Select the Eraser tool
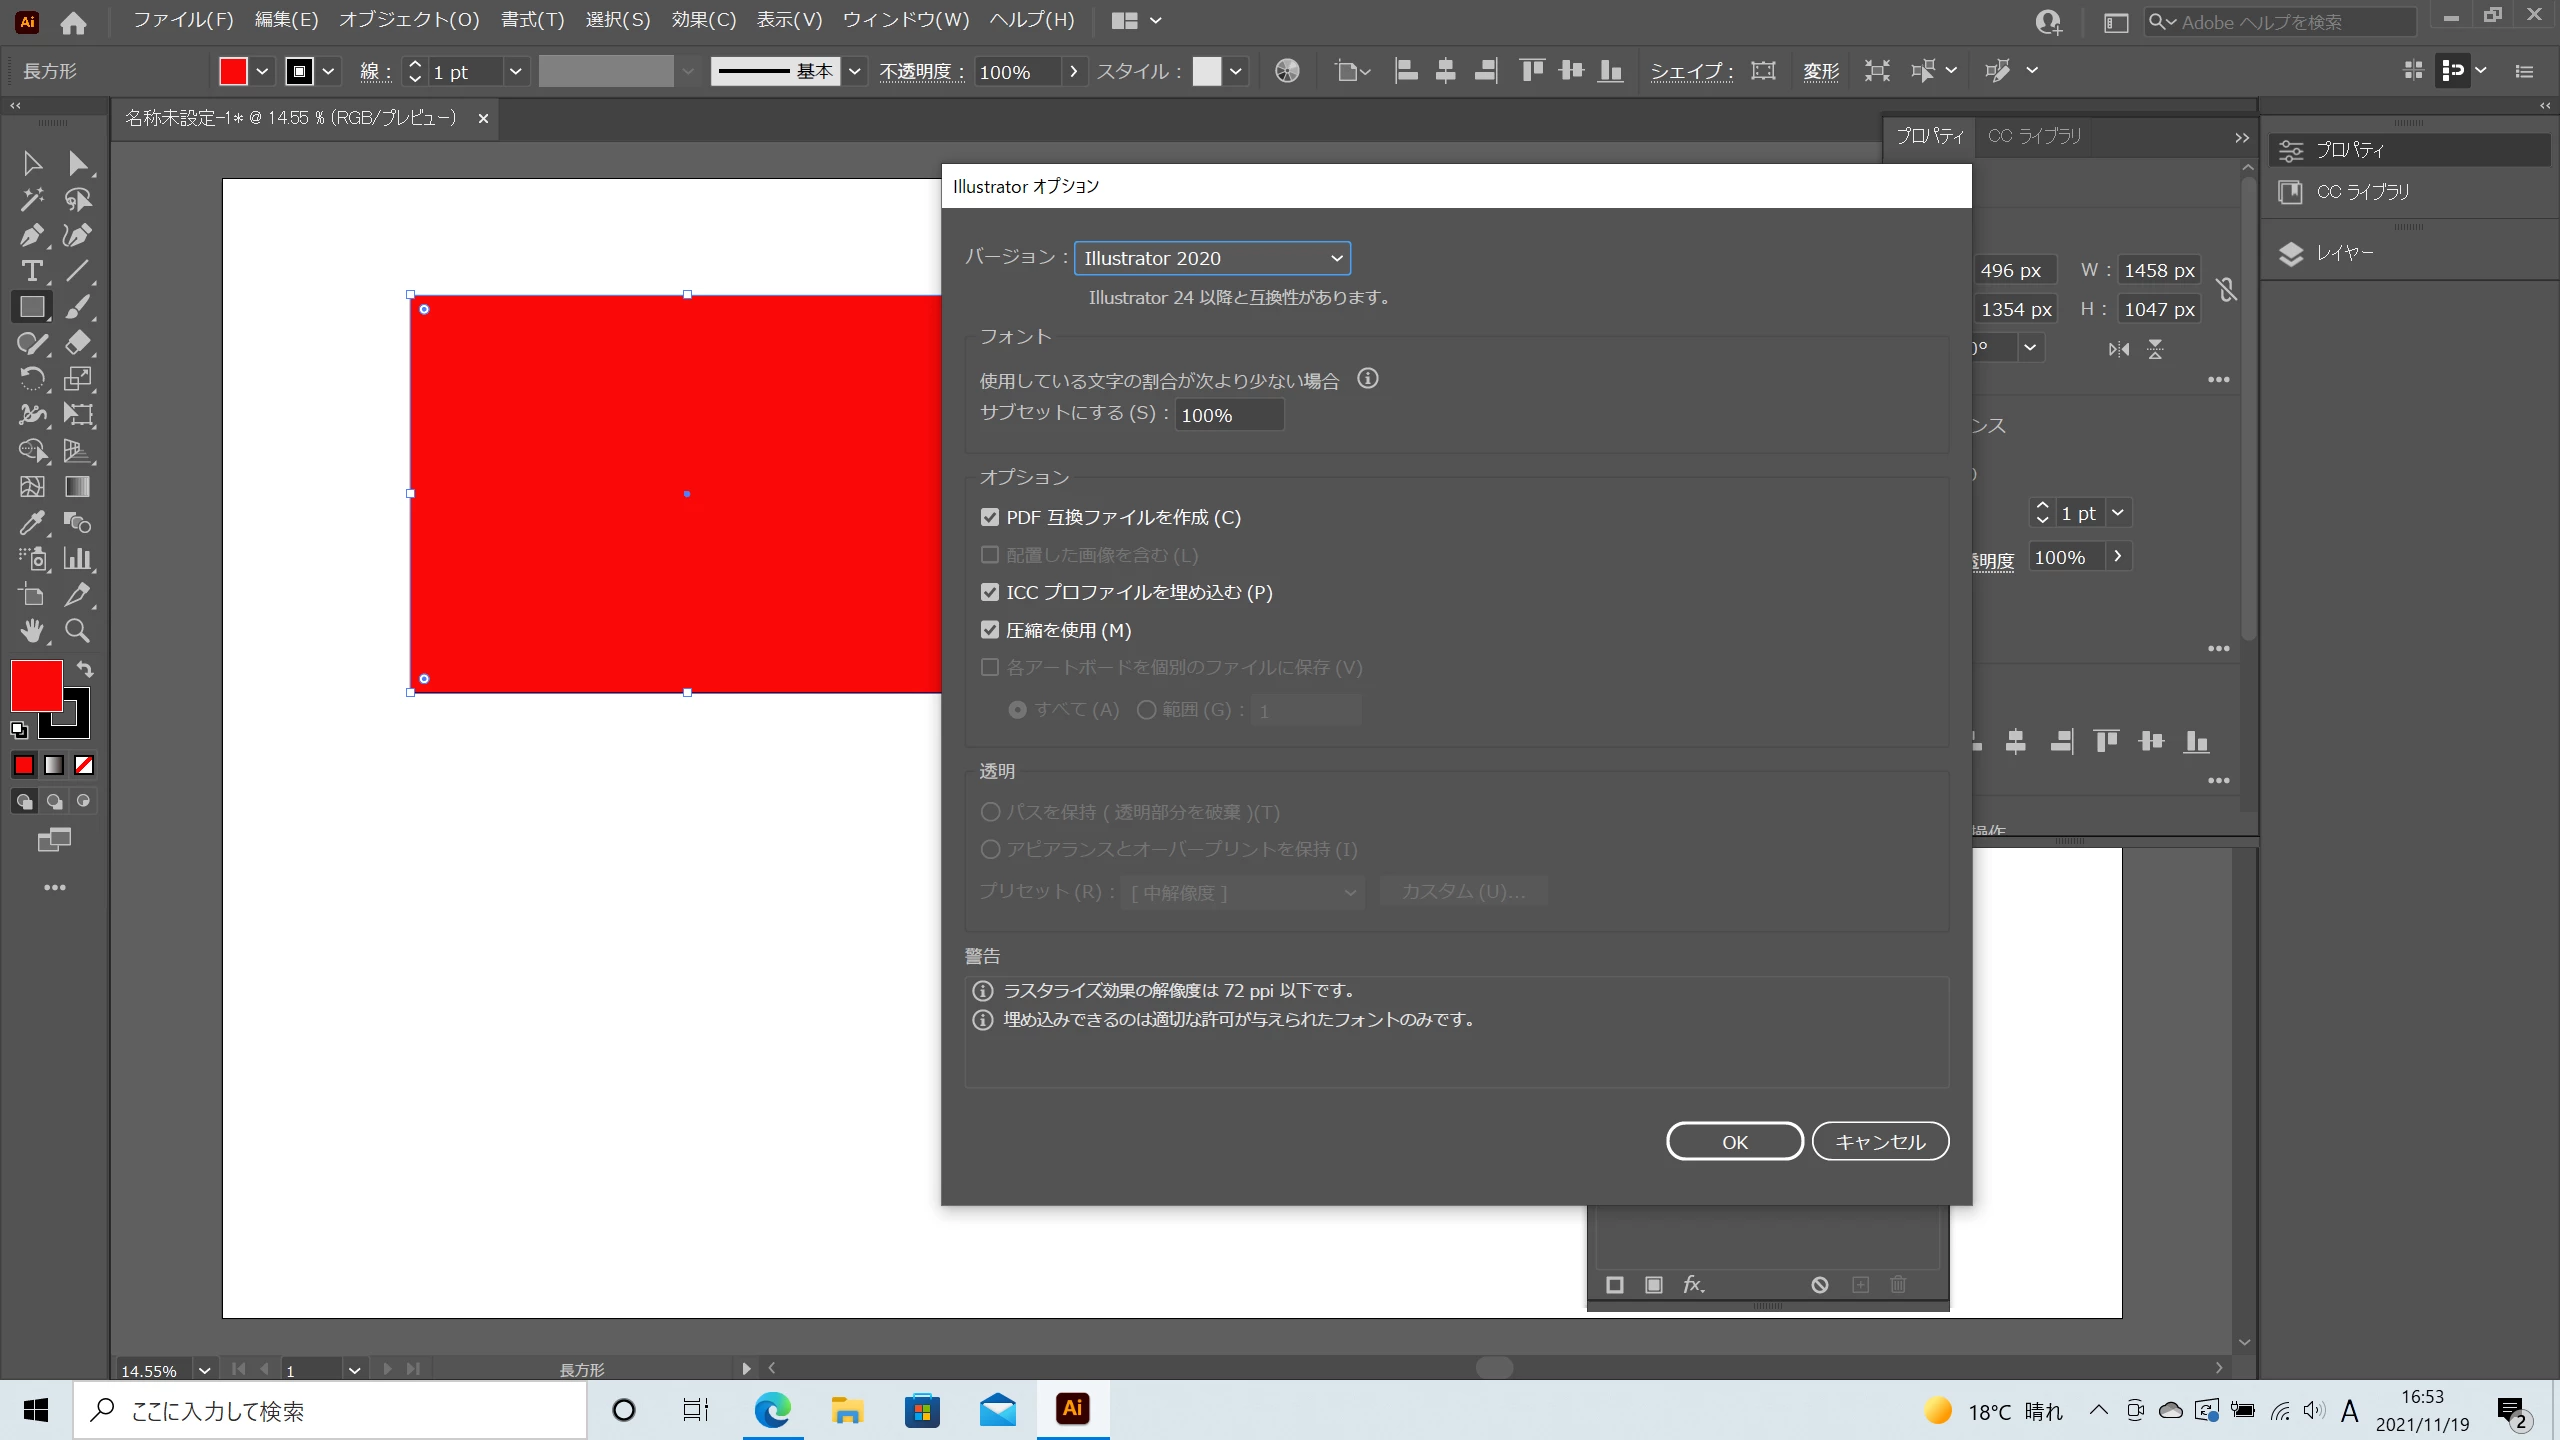The width and height of the screenshot is (2560, 1440). pyautogui.click(x=77, y=343)
